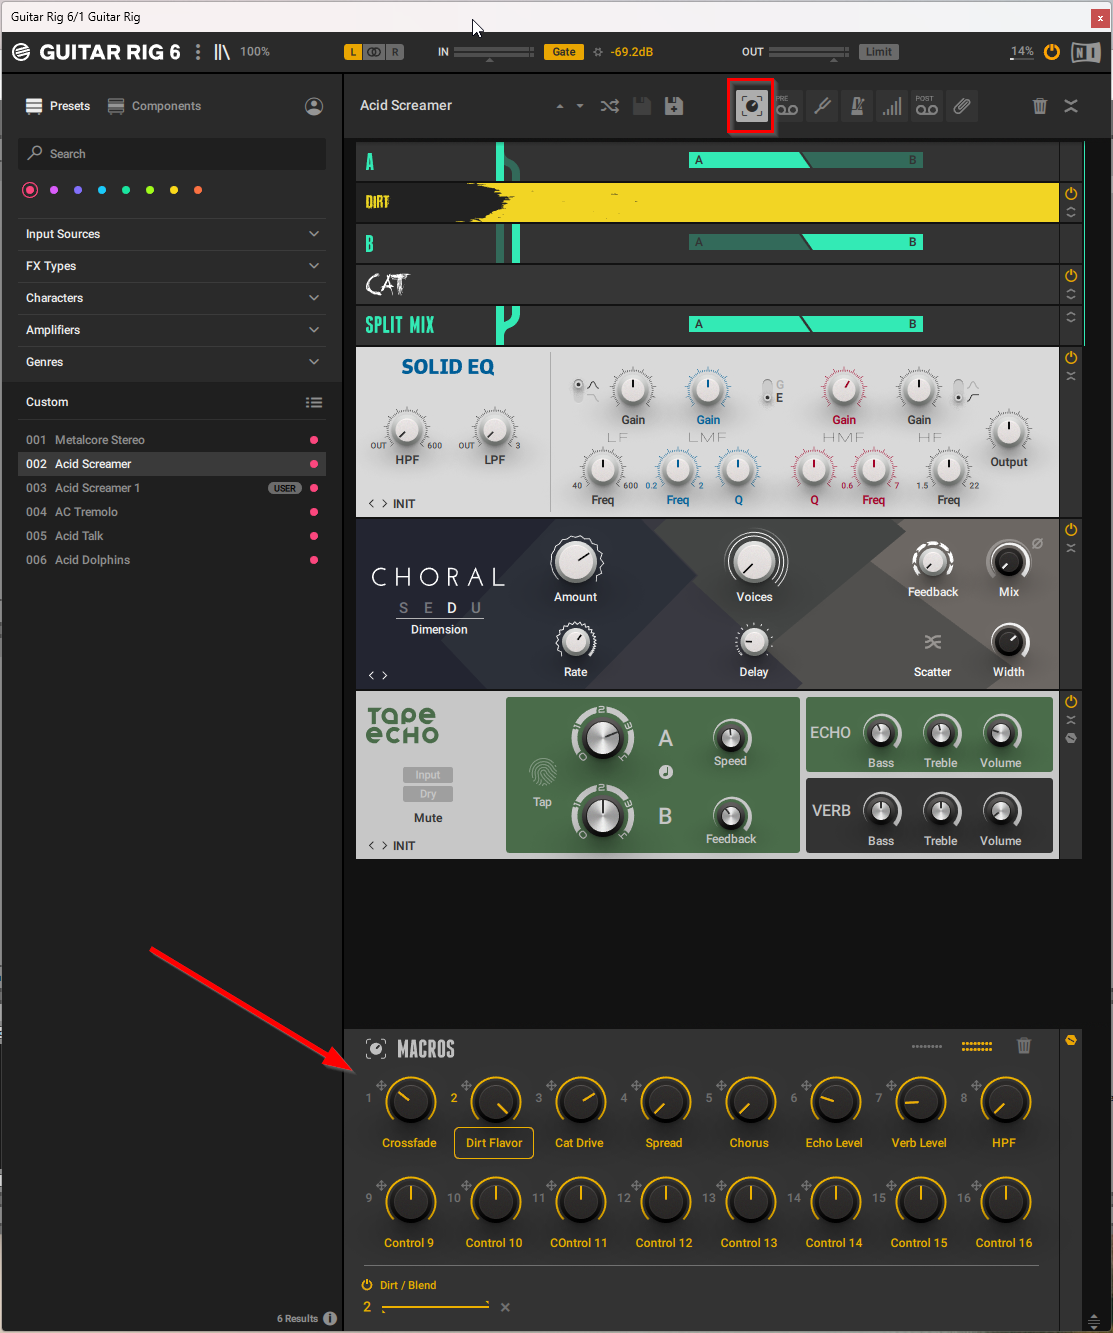
Task: Click the Tap fingerprint icon in Tape Echo
Action: point(542,772)
